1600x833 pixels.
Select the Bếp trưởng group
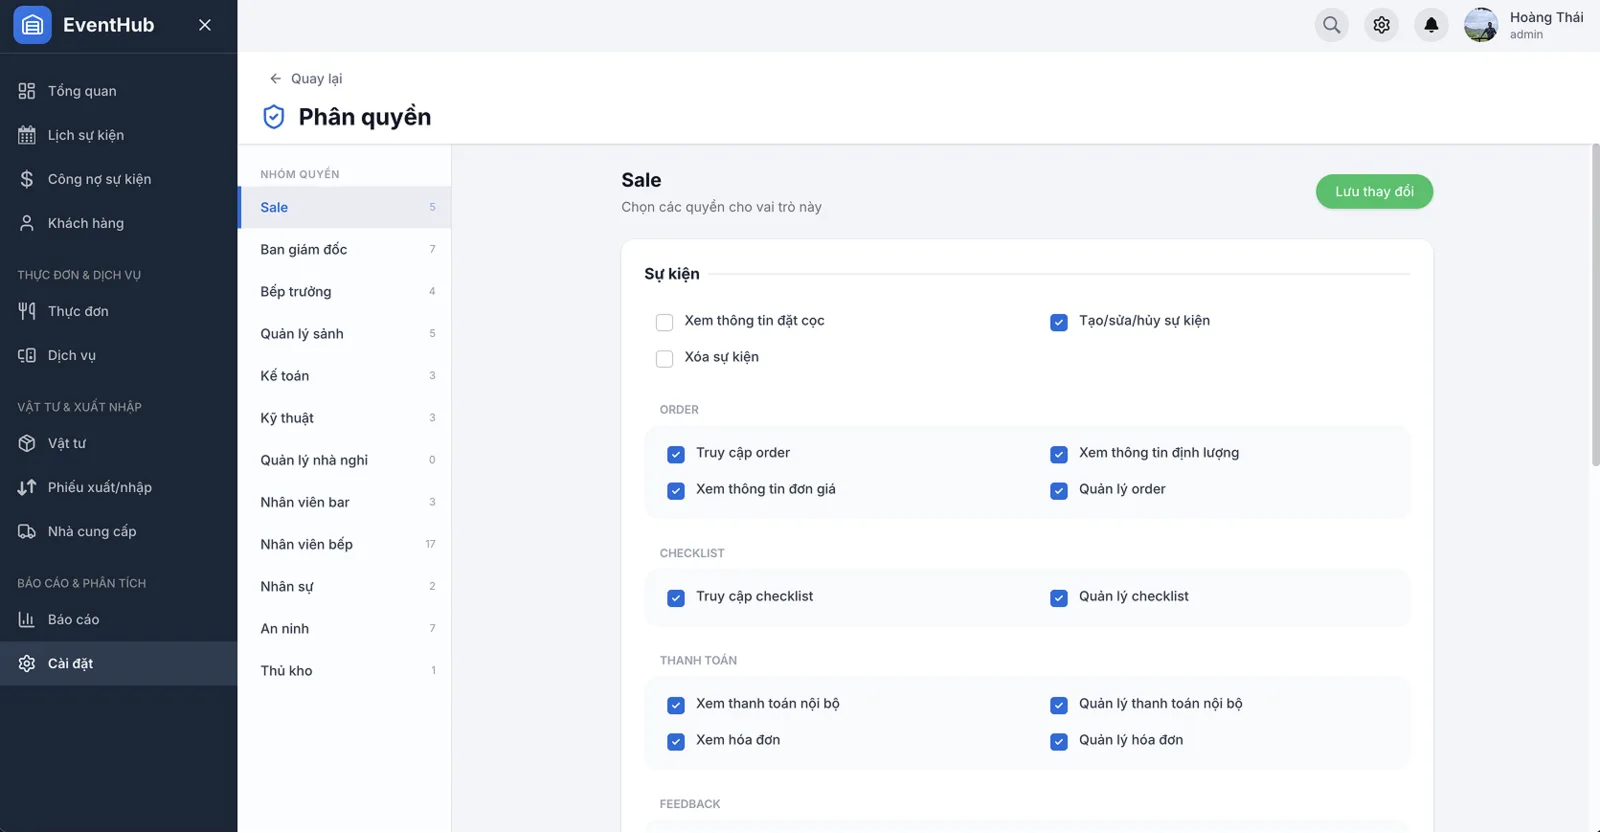coord(344,291)
